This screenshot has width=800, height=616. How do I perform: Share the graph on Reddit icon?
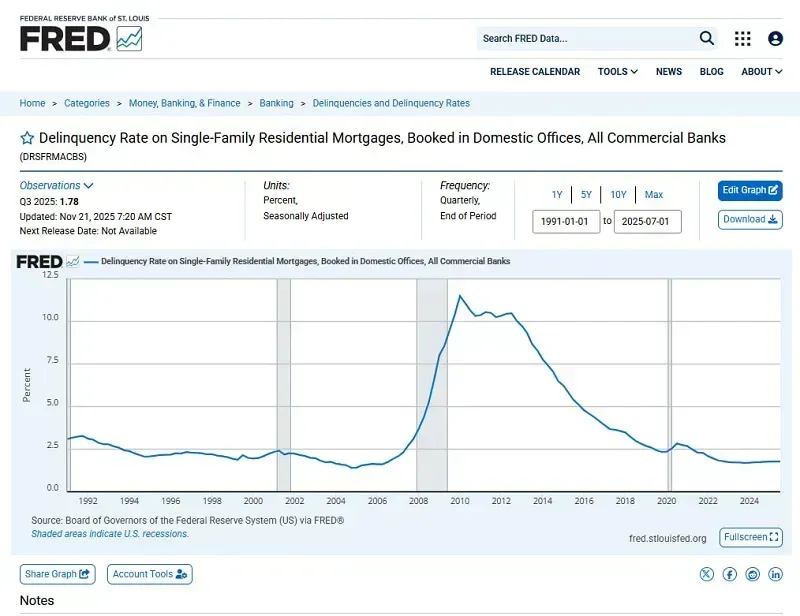tap(753, 574)
